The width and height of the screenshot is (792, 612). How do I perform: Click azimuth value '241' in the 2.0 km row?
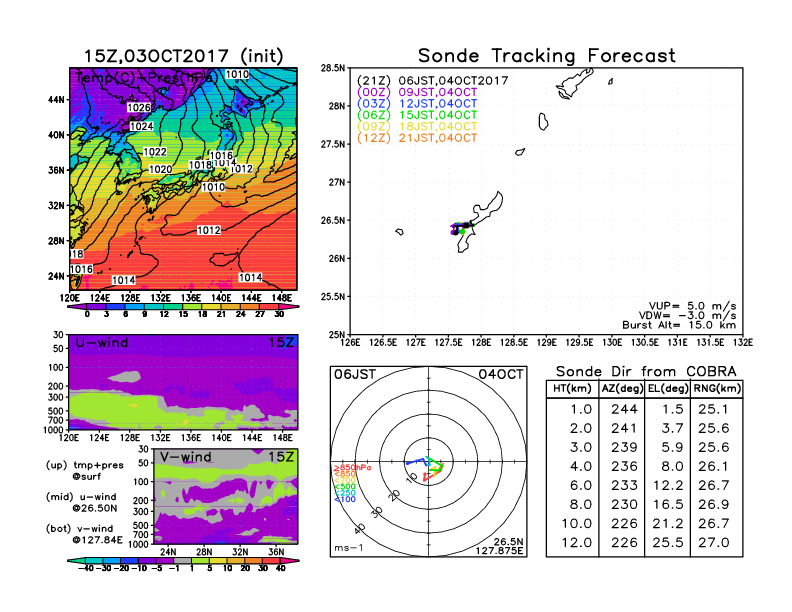624,428
